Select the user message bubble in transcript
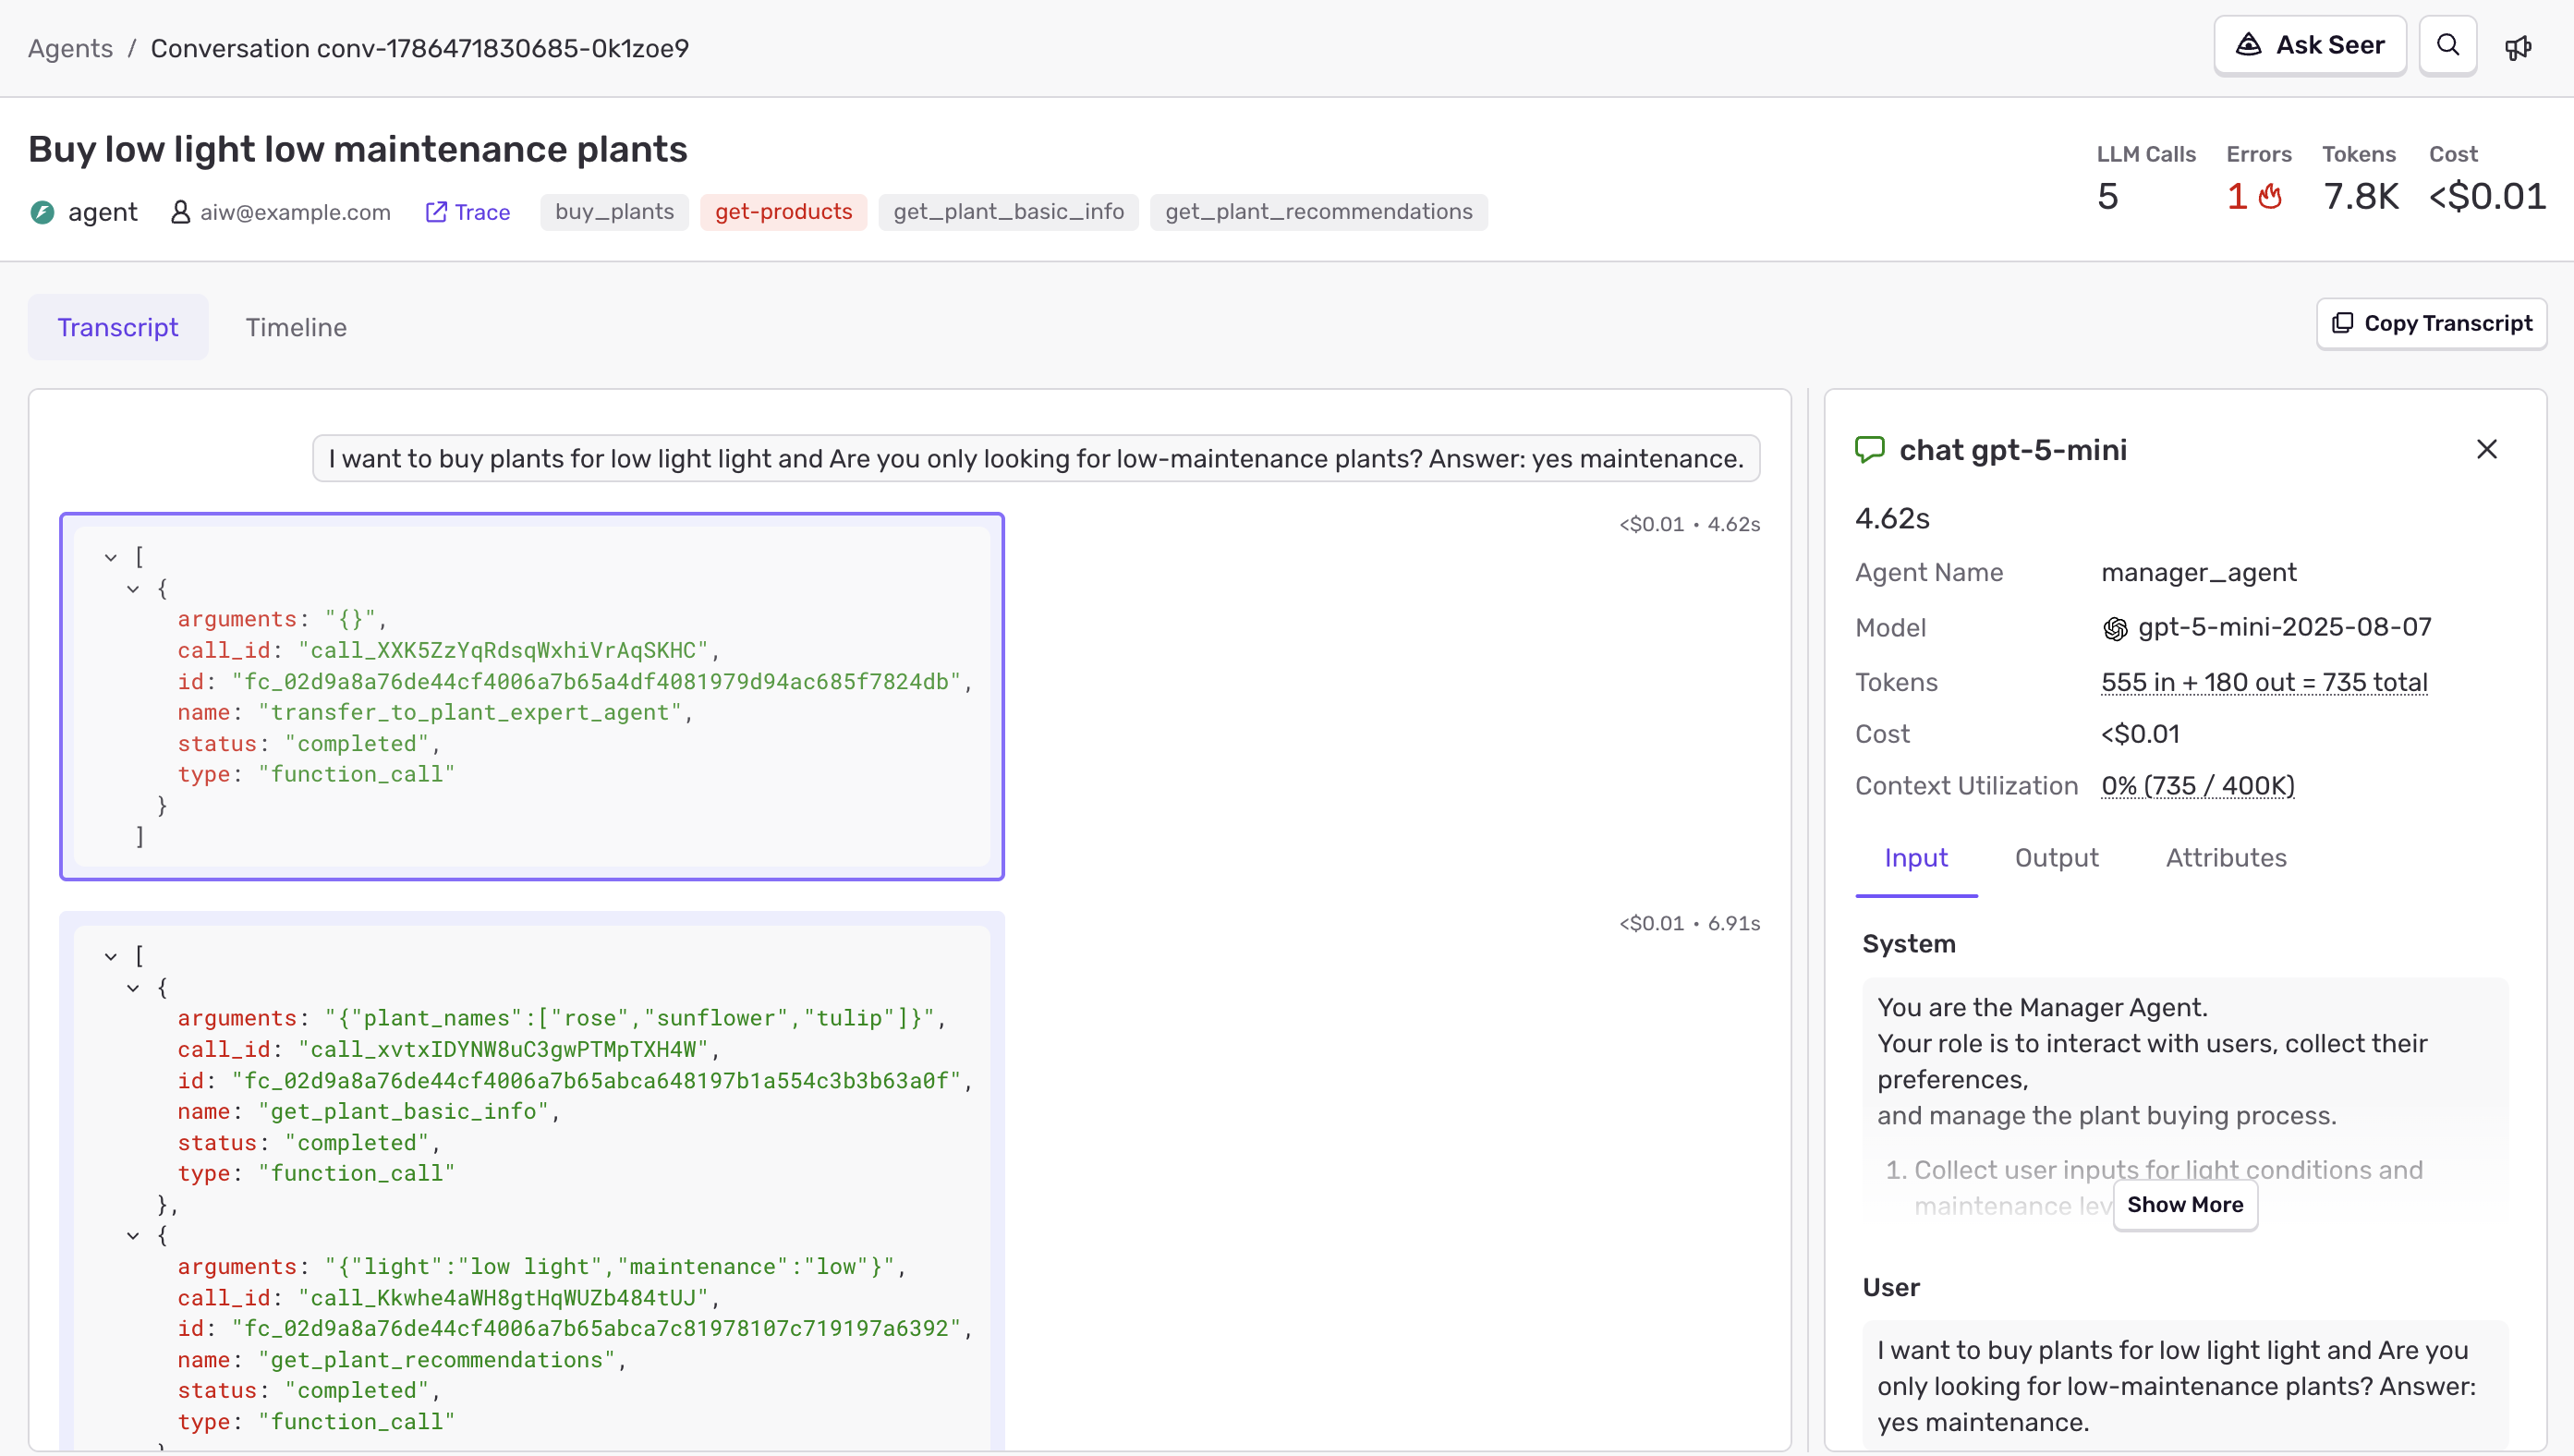The image size is (2574, 1456). click(1036, 458)
